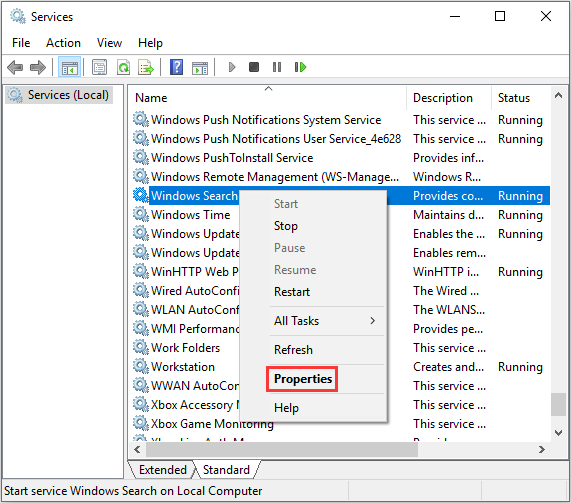Image resolution: width=571 pixels, height=503 pixels.
Task: Select Services (Local) in the tree
Action: pyautogui.click(x=68, y=95)
